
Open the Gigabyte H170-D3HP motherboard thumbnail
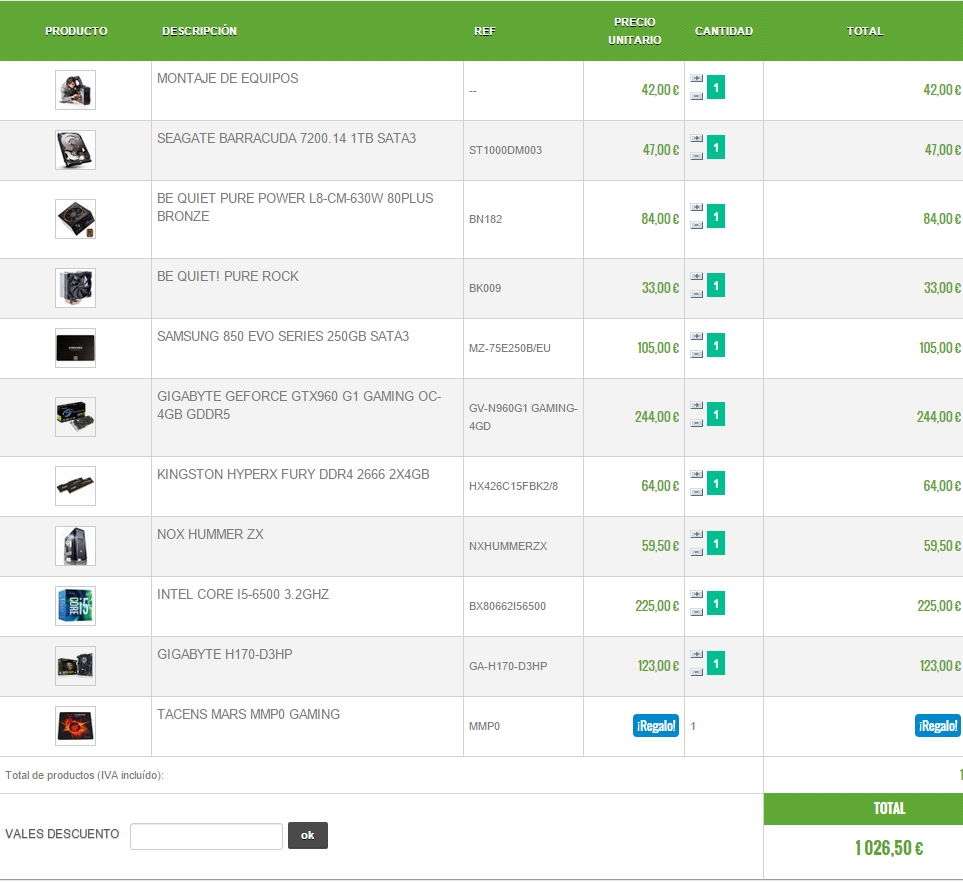[x=76, y=666]
